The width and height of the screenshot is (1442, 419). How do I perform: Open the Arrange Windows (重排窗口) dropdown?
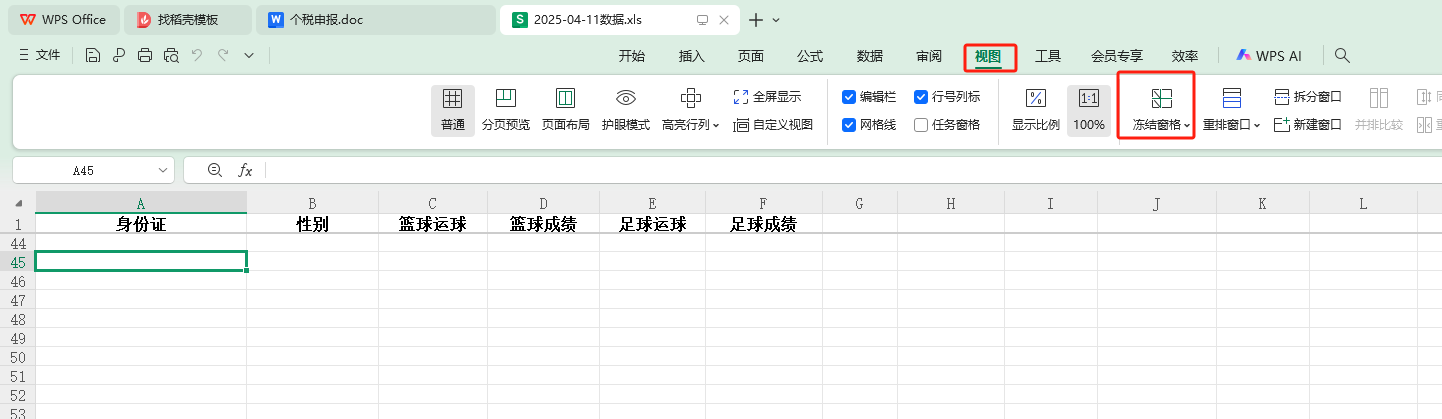point(1231,125)
